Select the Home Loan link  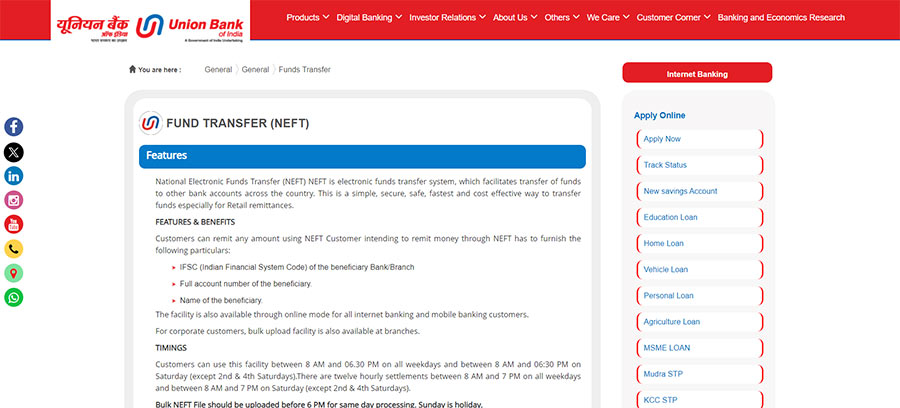tap(700, 243)
